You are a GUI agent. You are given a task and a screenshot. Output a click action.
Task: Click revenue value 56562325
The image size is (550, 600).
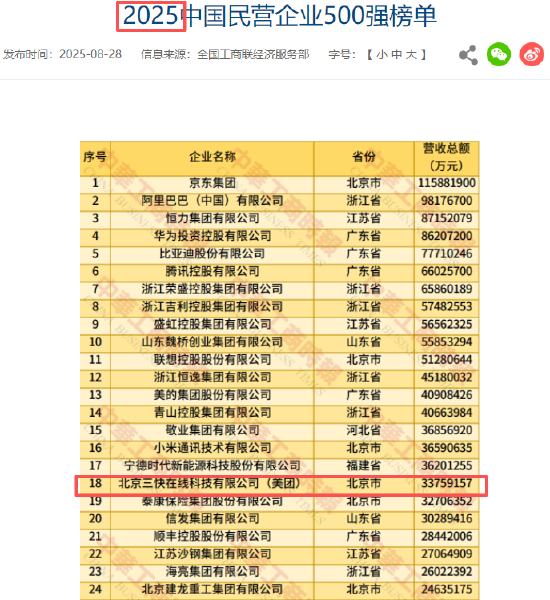[x=447, y=324]
